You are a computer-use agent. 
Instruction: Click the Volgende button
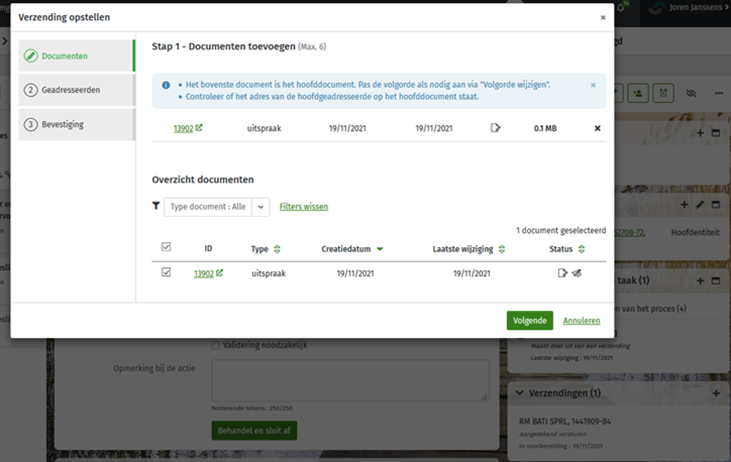point(530,321)
